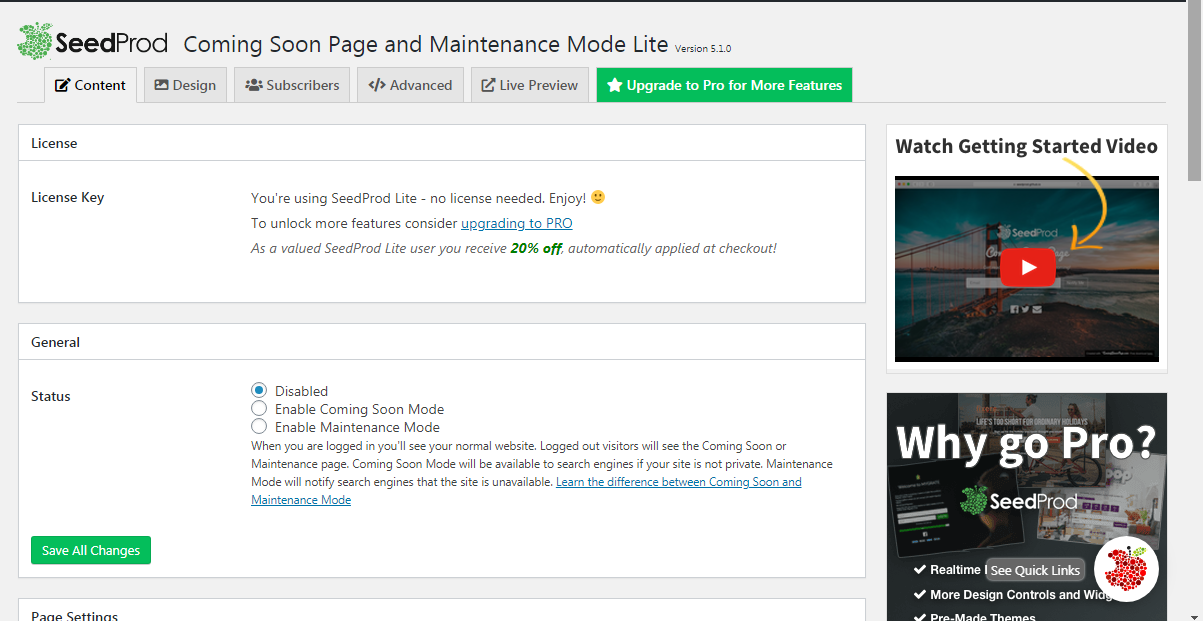Click the 'Status' label
This screenshot has height=621, width=1203.
click(51, 396)
